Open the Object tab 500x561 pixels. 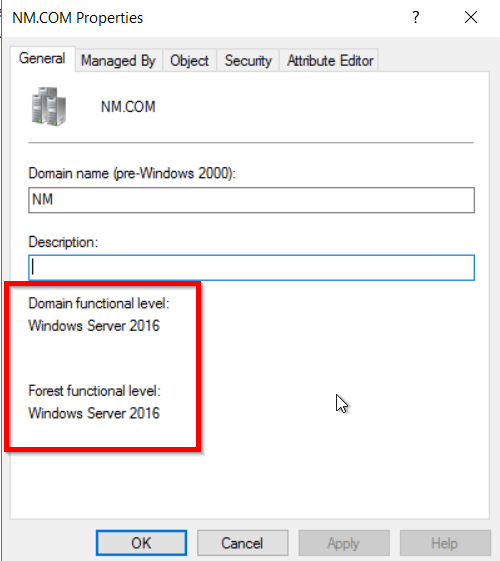189,60
